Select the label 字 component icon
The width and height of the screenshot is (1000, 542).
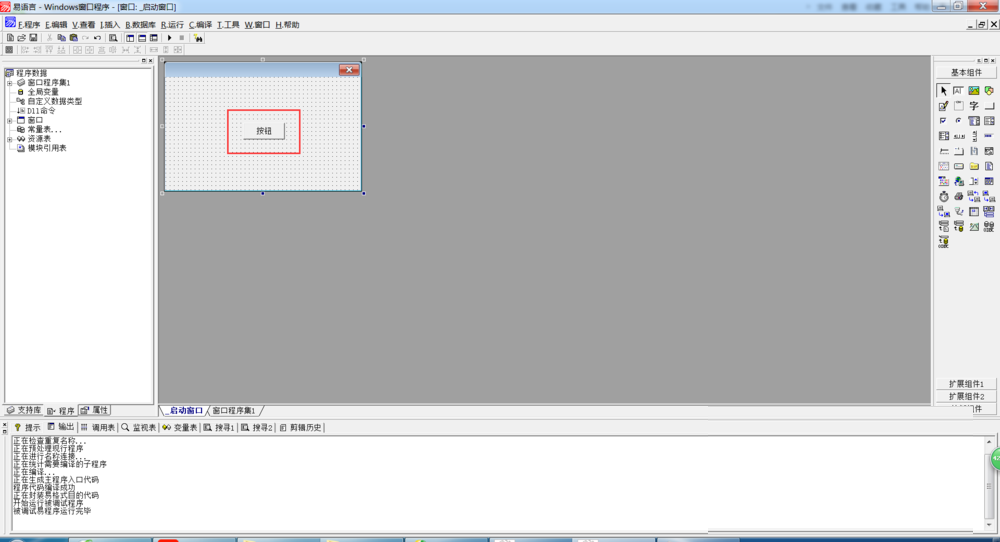(x=974, y=106)
